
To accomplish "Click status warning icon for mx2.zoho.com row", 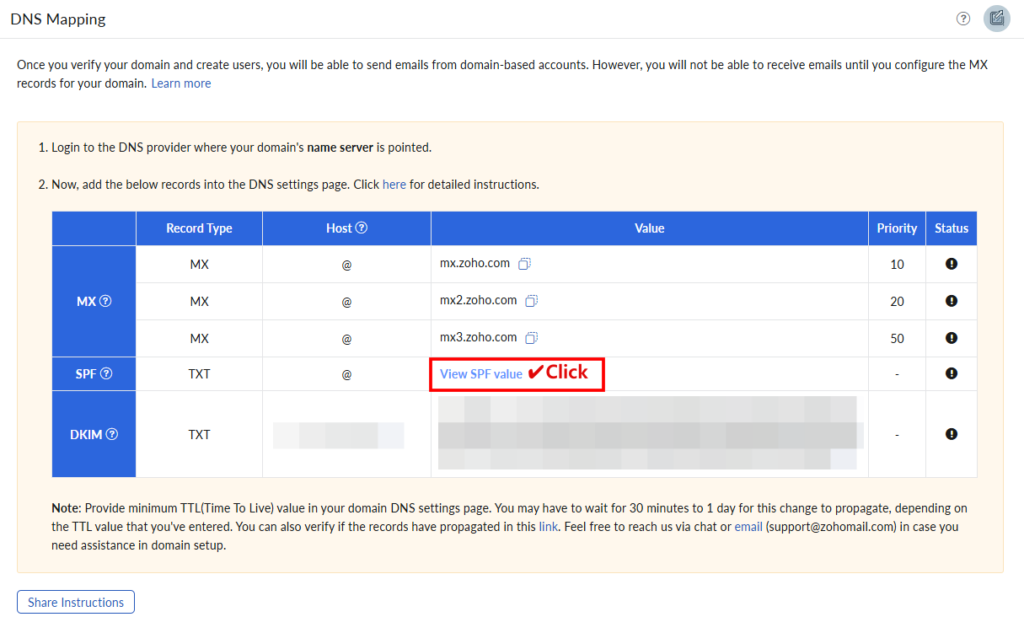I will click(x=951, y=301).
